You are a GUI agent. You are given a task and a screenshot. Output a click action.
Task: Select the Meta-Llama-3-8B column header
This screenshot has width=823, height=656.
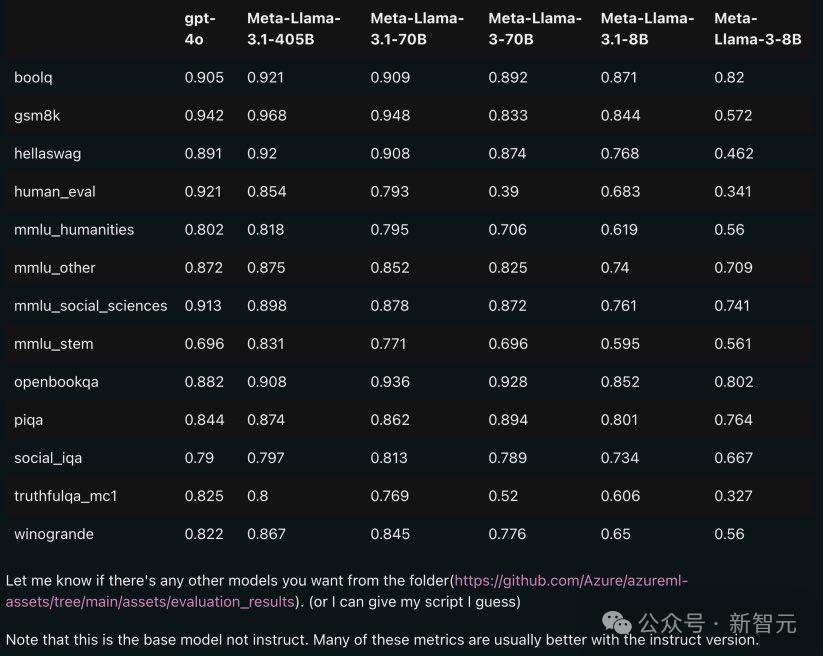tap(758, 29)
